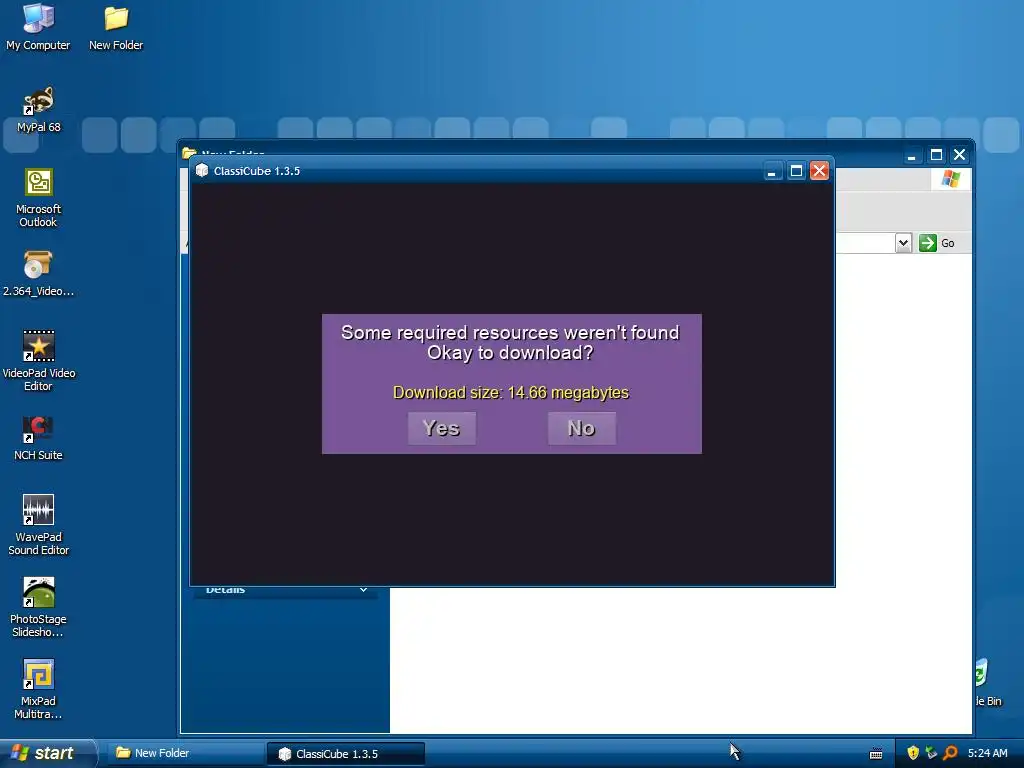The width and height of the screenshot is (1024, 768).
Task: Maximize the New Folder explorer window
Action: (936, 155)
